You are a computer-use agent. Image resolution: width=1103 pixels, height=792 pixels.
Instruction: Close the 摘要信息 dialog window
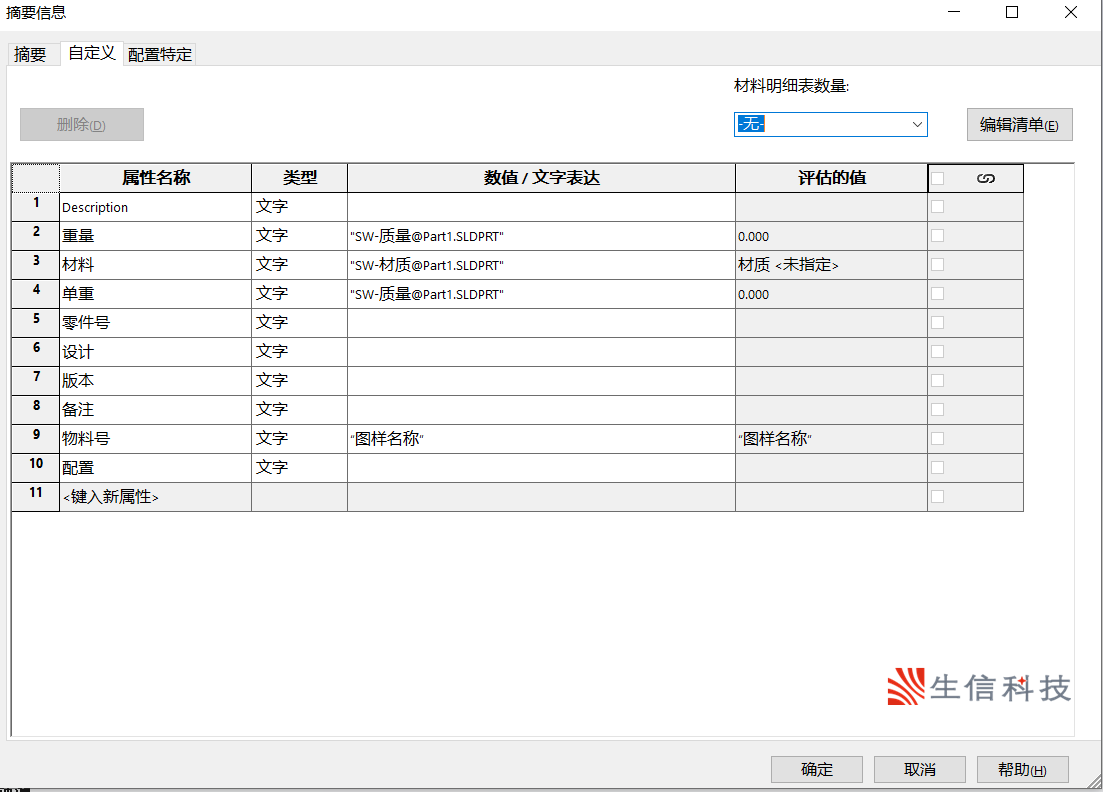[1071, 13]
